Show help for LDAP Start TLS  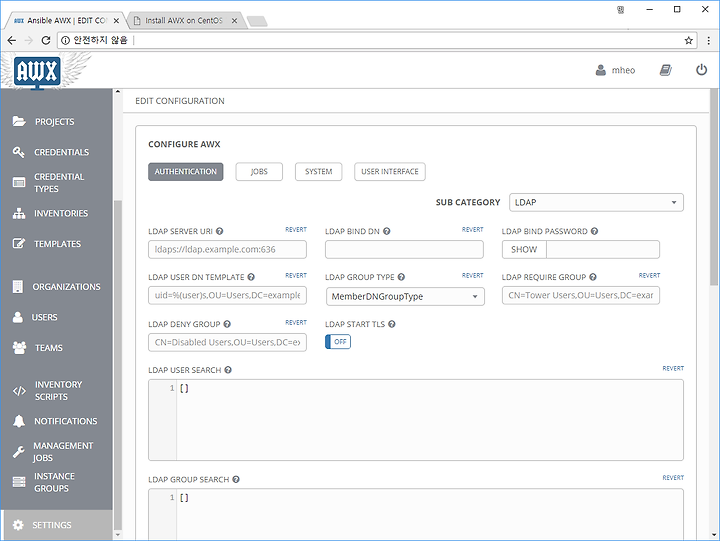pyautogui.click(x=391, y=324)
